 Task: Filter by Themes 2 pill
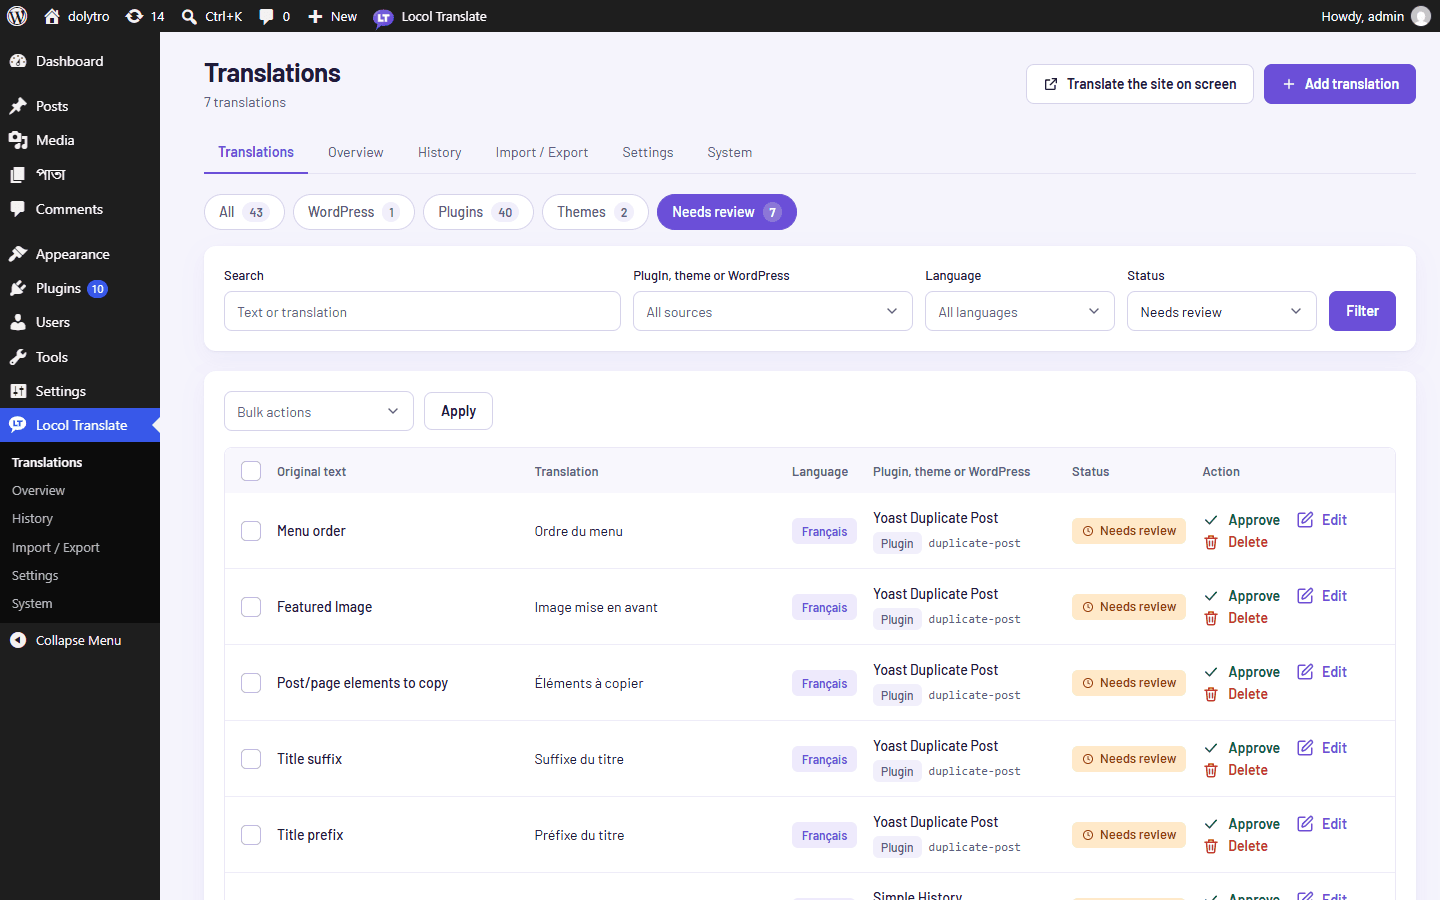(595, 212)
